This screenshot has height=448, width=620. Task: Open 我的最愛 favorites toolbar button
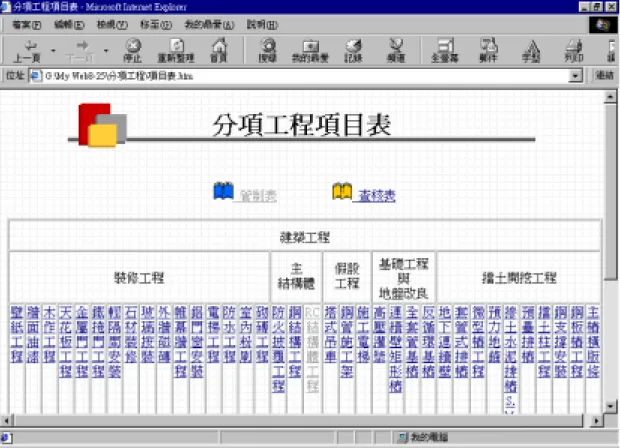click(x=310, y=51)
